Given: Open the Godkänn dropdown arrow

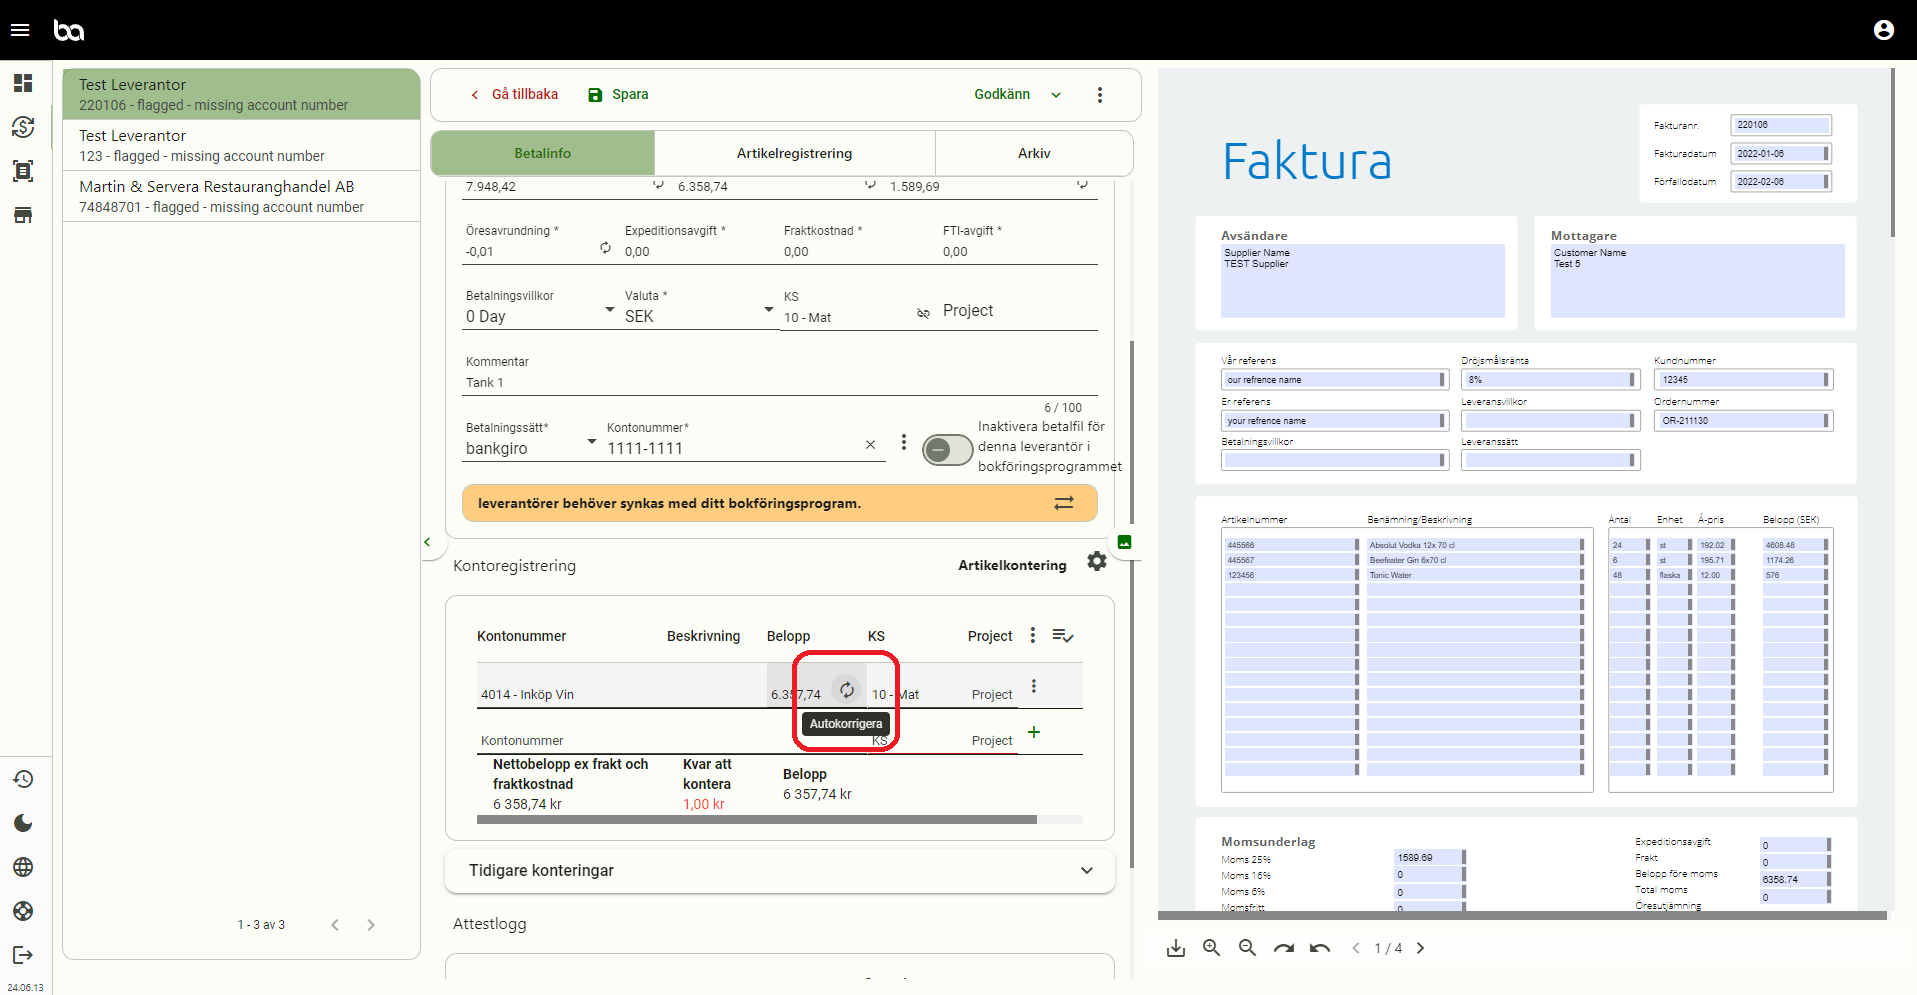Looking at the screenshot, I should point(1056,95).
